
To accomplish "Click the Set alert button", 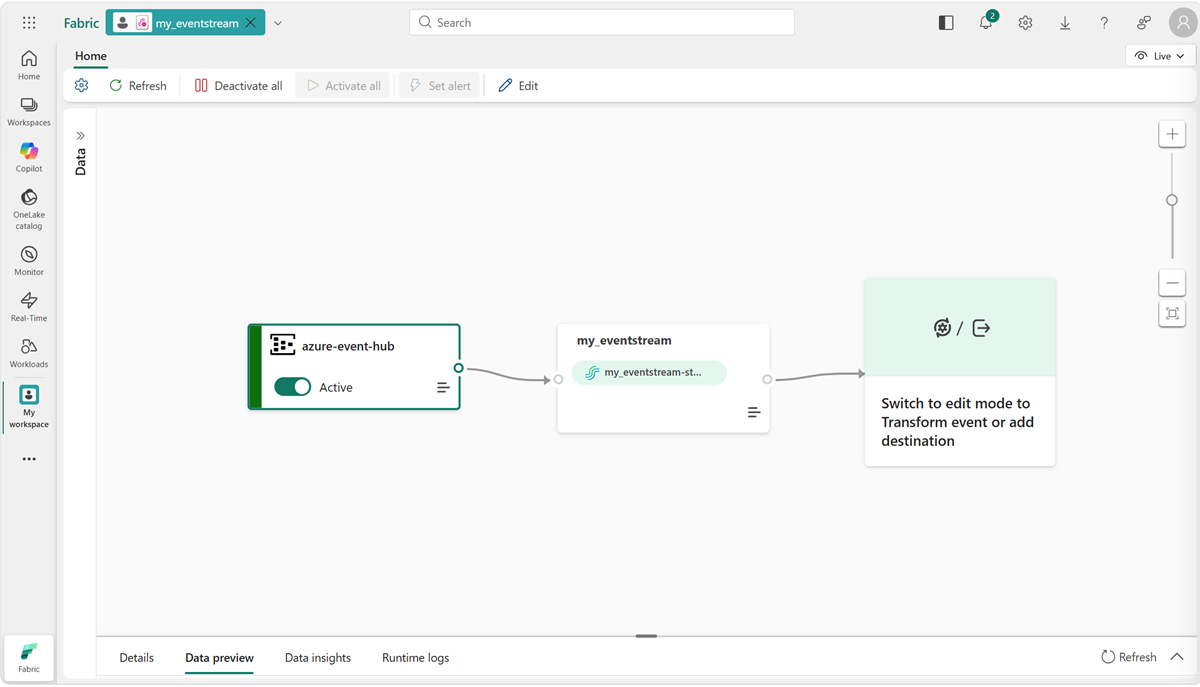I will point(440,86).
